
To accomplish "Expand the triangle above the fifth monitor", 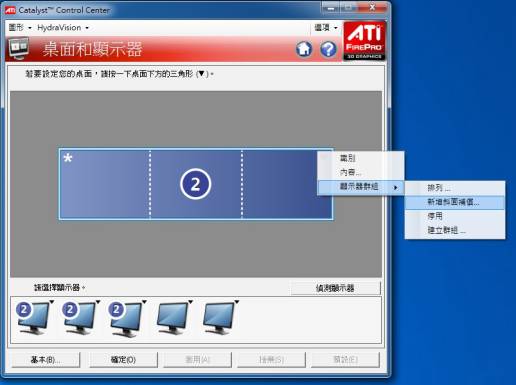I will point(237,302).
